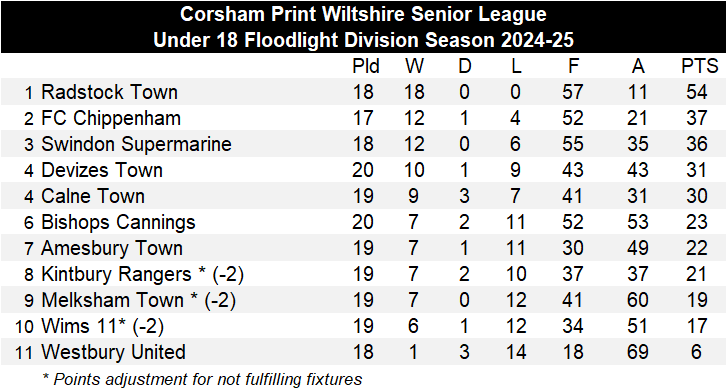Image resolution: width=726 pixels, height=391 pixels.
Task: Click the Pld column header
Action: click(366, 66)
